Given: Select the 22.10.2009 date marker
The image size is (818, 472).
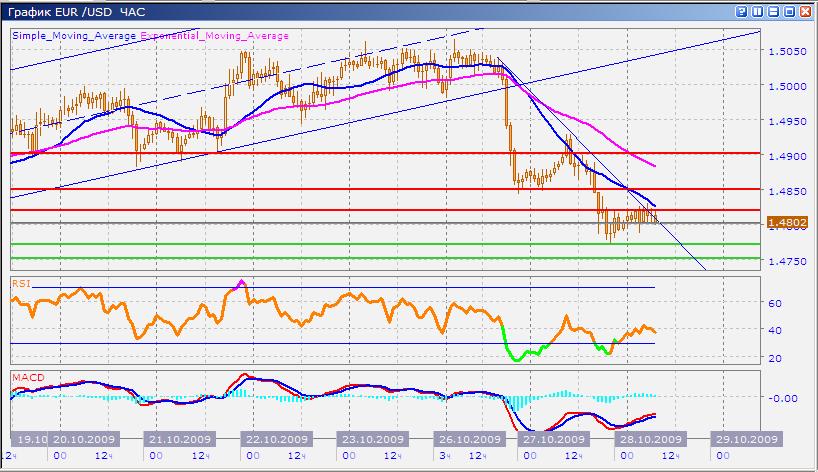Looking at the screenshot, I should (x=276, y=439).
